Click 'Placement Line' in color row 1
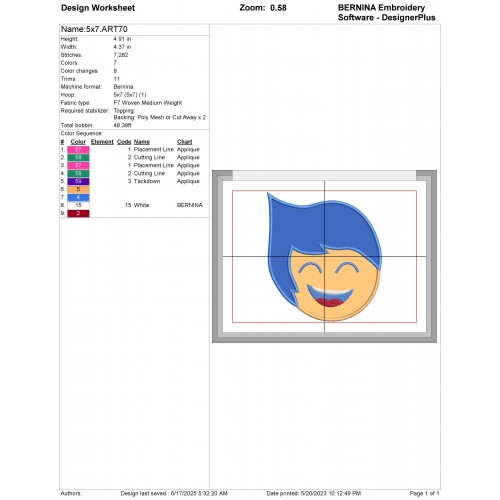The width and height of the screenshot is (500, 500). point(154,150)
